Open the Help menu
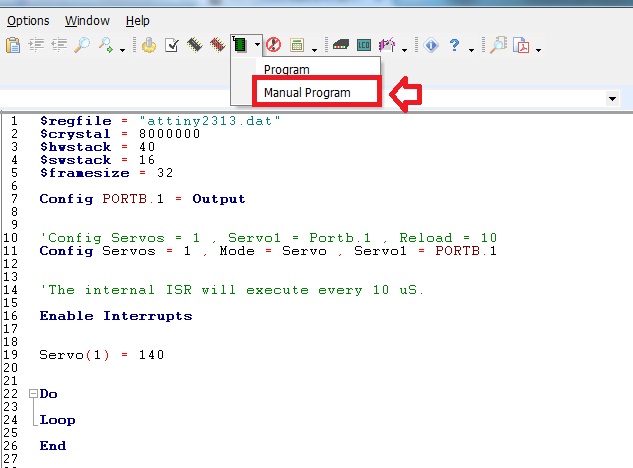Image resolution: width=633 pixels, height=468 pixels. pos(138,21)
